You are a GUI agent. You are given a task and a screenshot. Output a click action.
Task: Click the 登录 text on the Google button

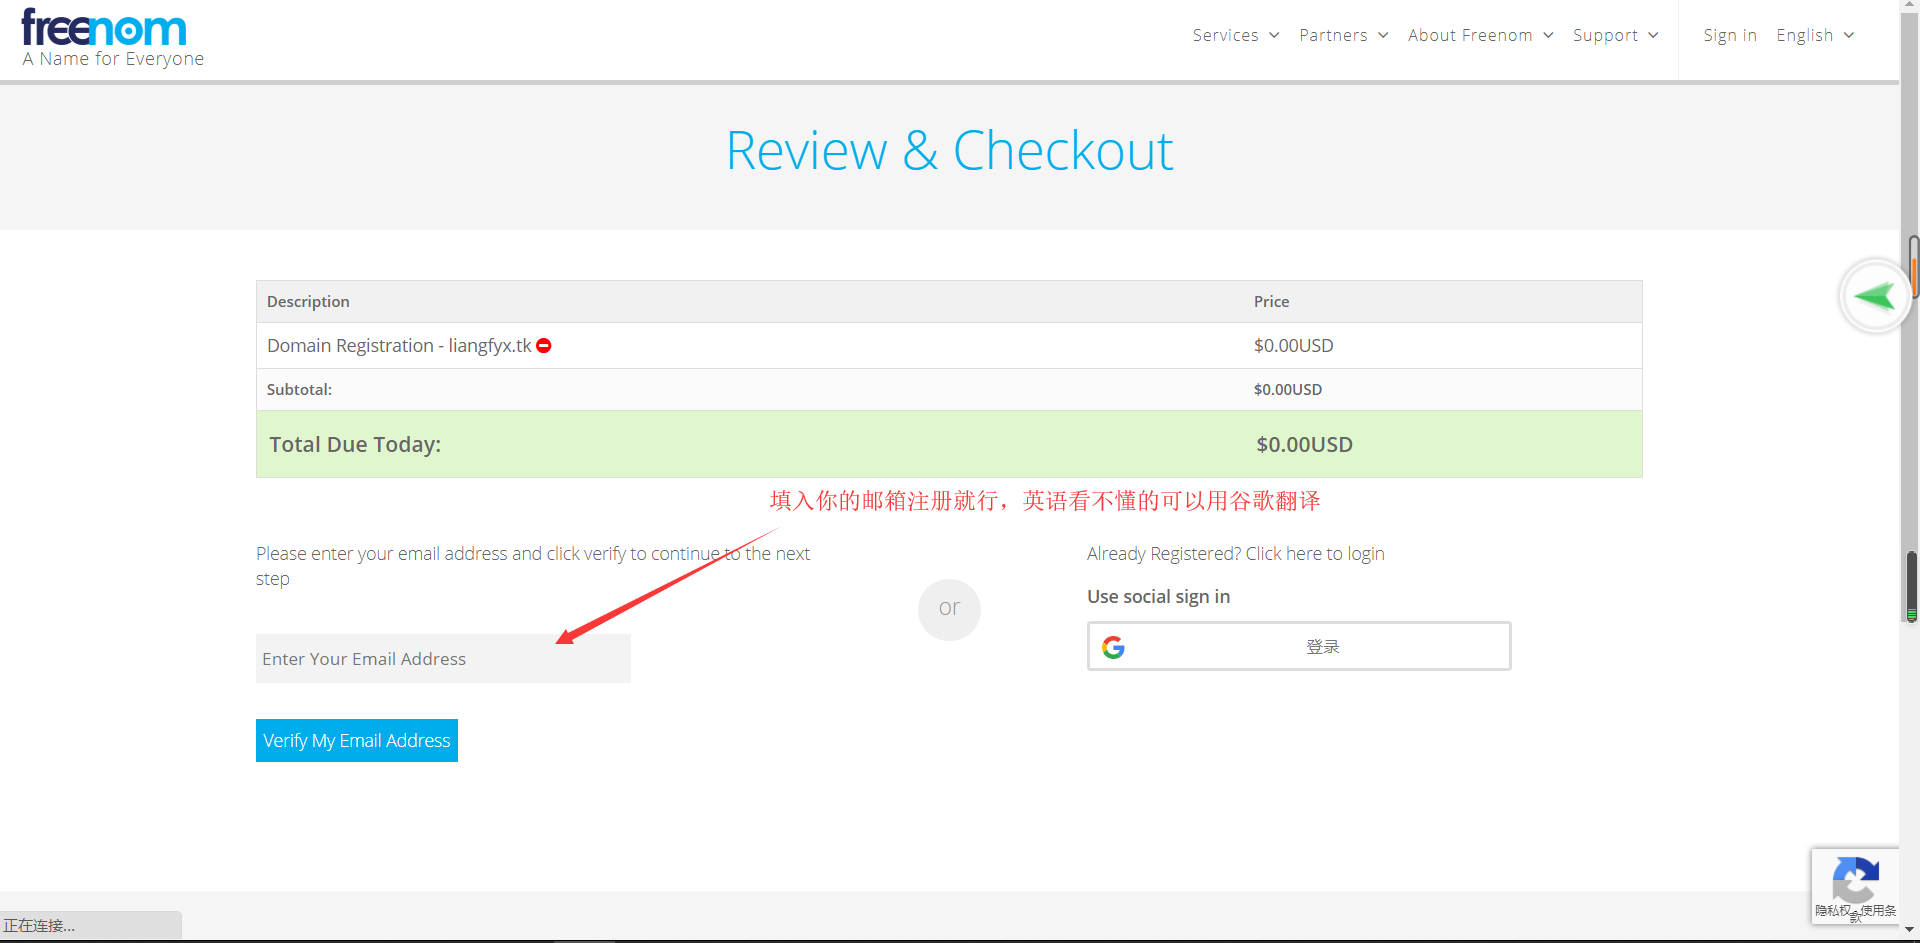[x=1322, y=647]
